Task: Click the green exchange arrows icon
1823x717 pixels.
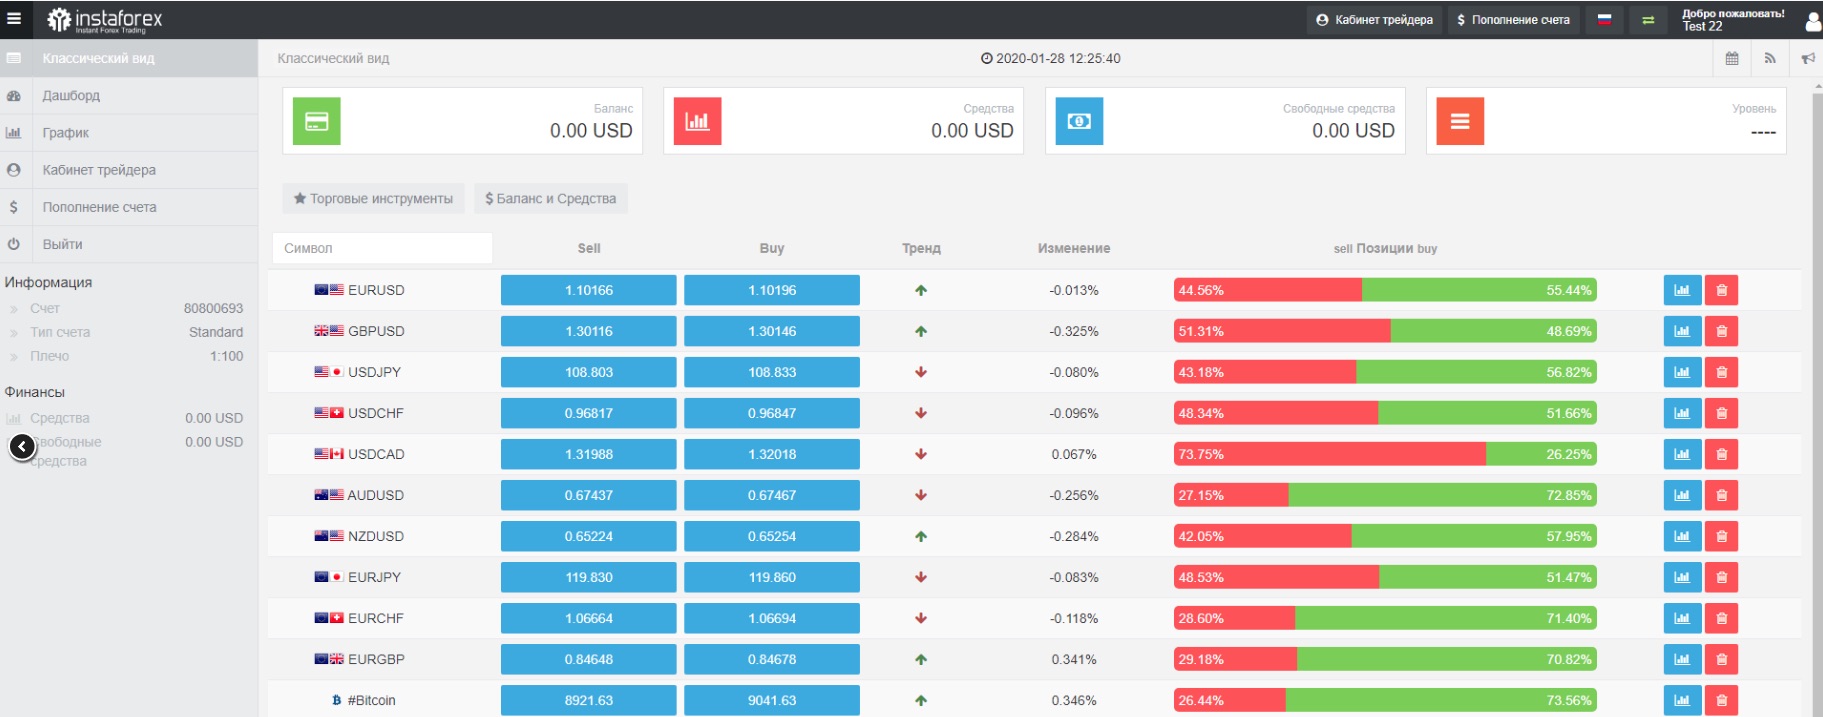Action: click(x=1648, y=20)
